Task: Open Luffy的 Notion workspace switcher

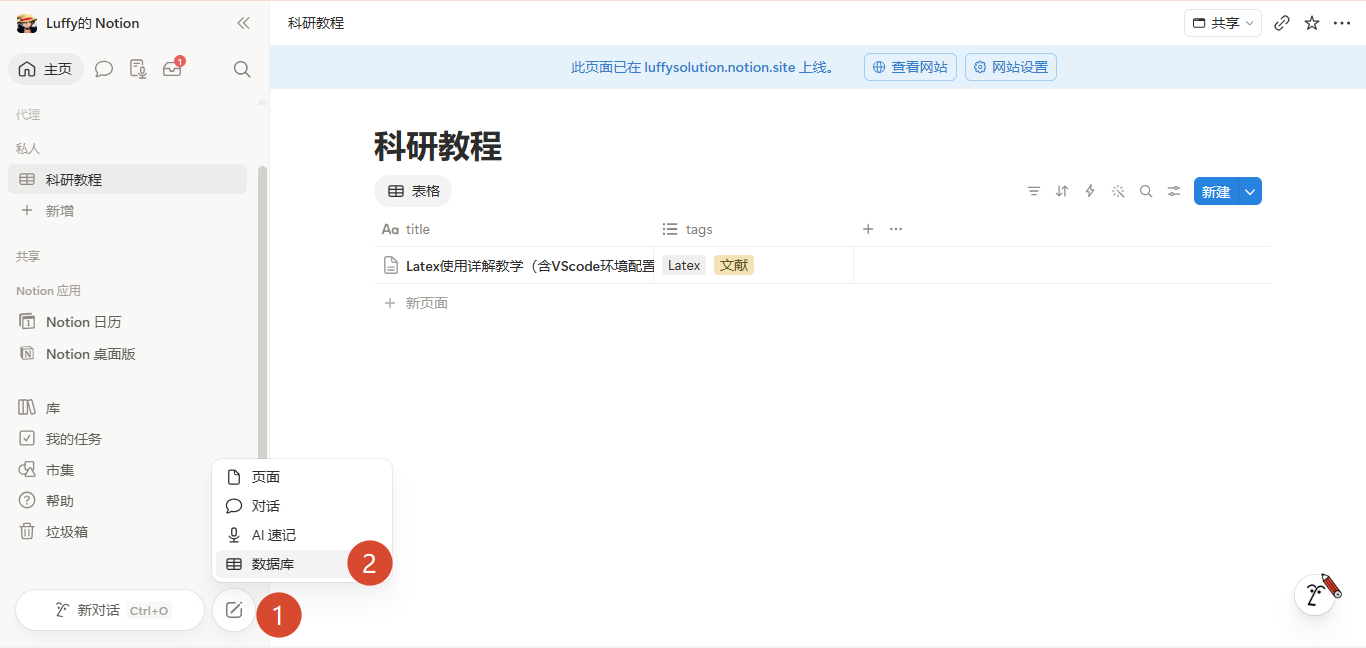Action: point(79,23)
